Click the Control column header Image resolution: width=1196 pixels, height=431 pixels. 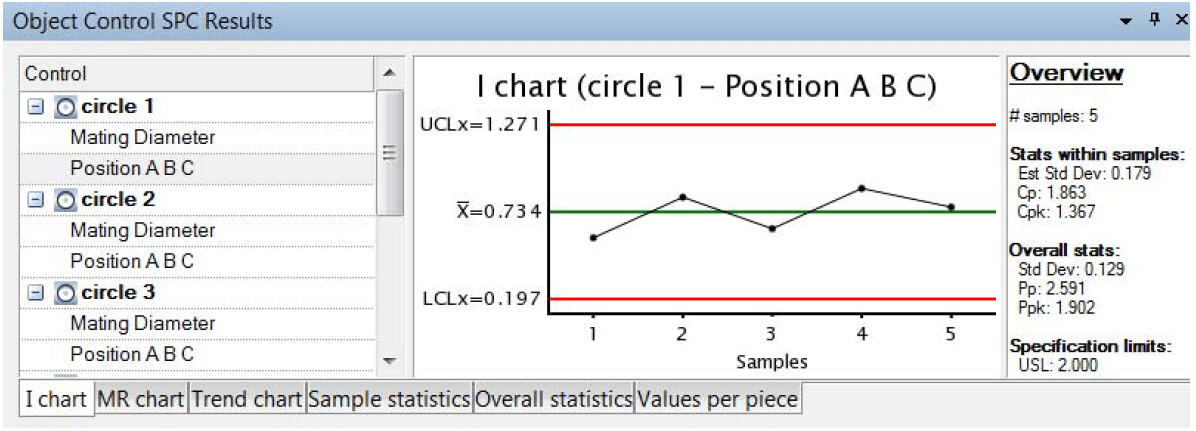point(198,74)
